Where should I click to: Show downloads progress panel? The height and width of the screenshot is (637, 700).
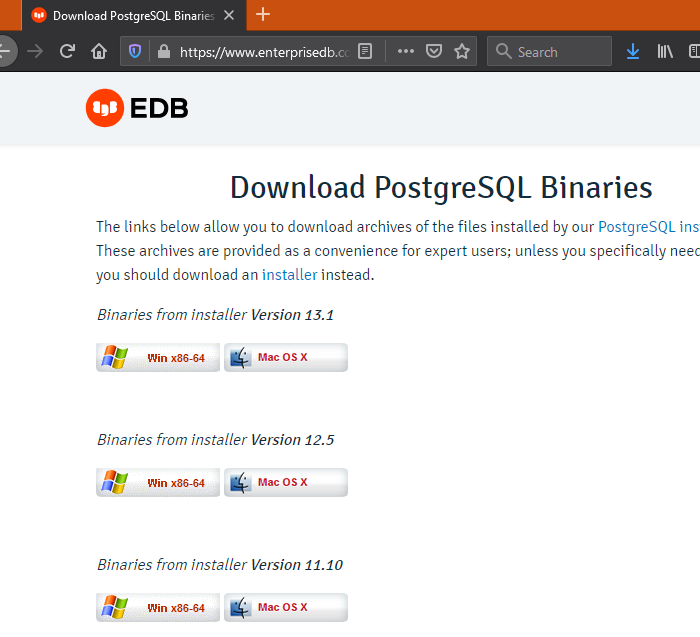[x=632, y=51]
